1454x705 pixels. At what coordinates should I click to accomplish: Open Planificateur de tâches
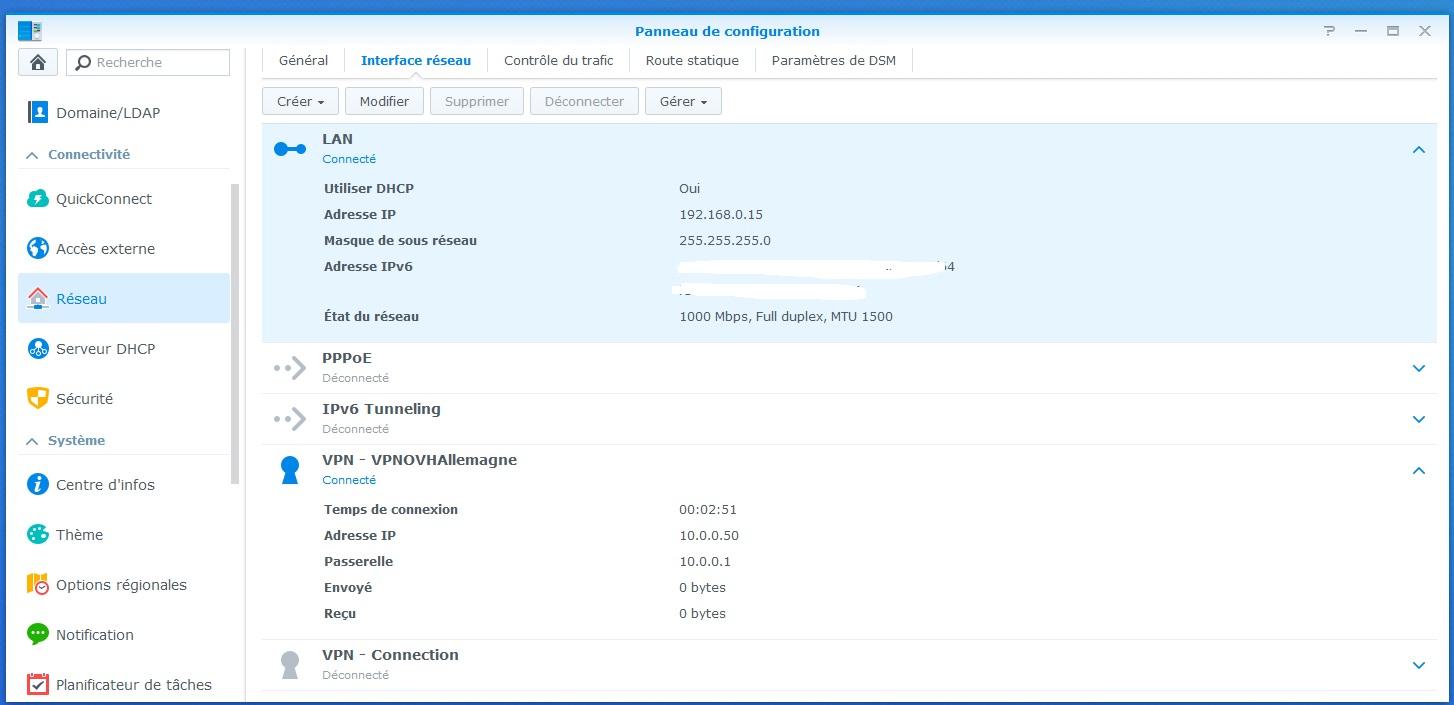tap(133, 685)
